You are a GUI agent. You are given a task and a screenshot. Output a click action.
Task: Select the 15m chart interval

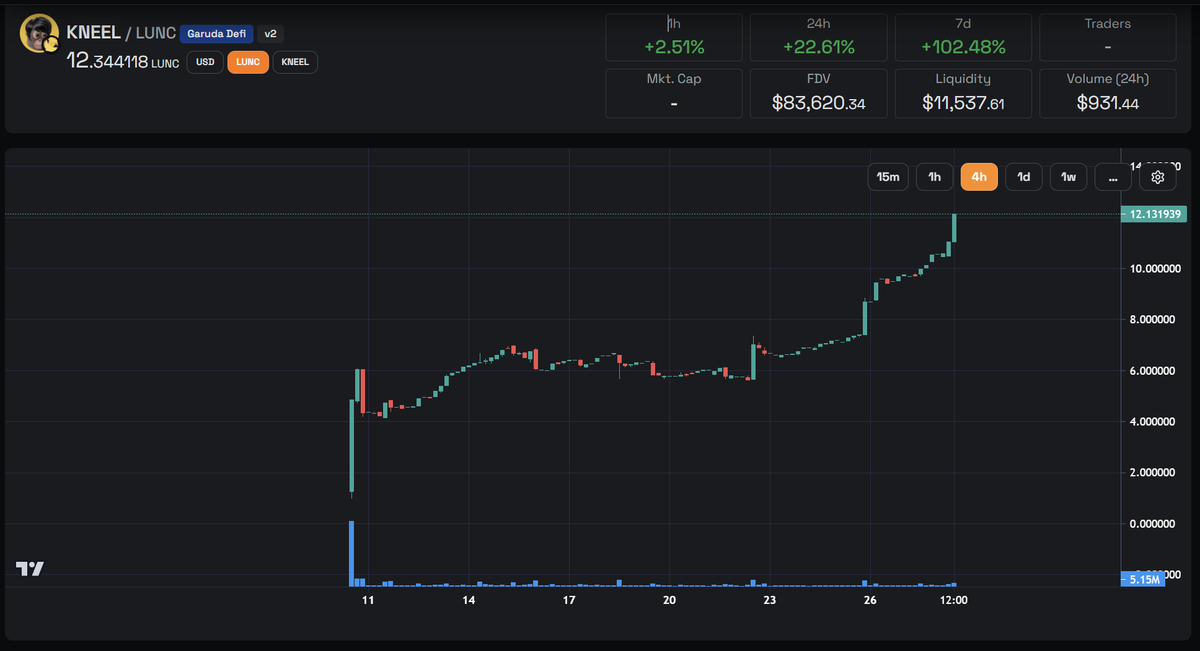click(x=887, y=176)
